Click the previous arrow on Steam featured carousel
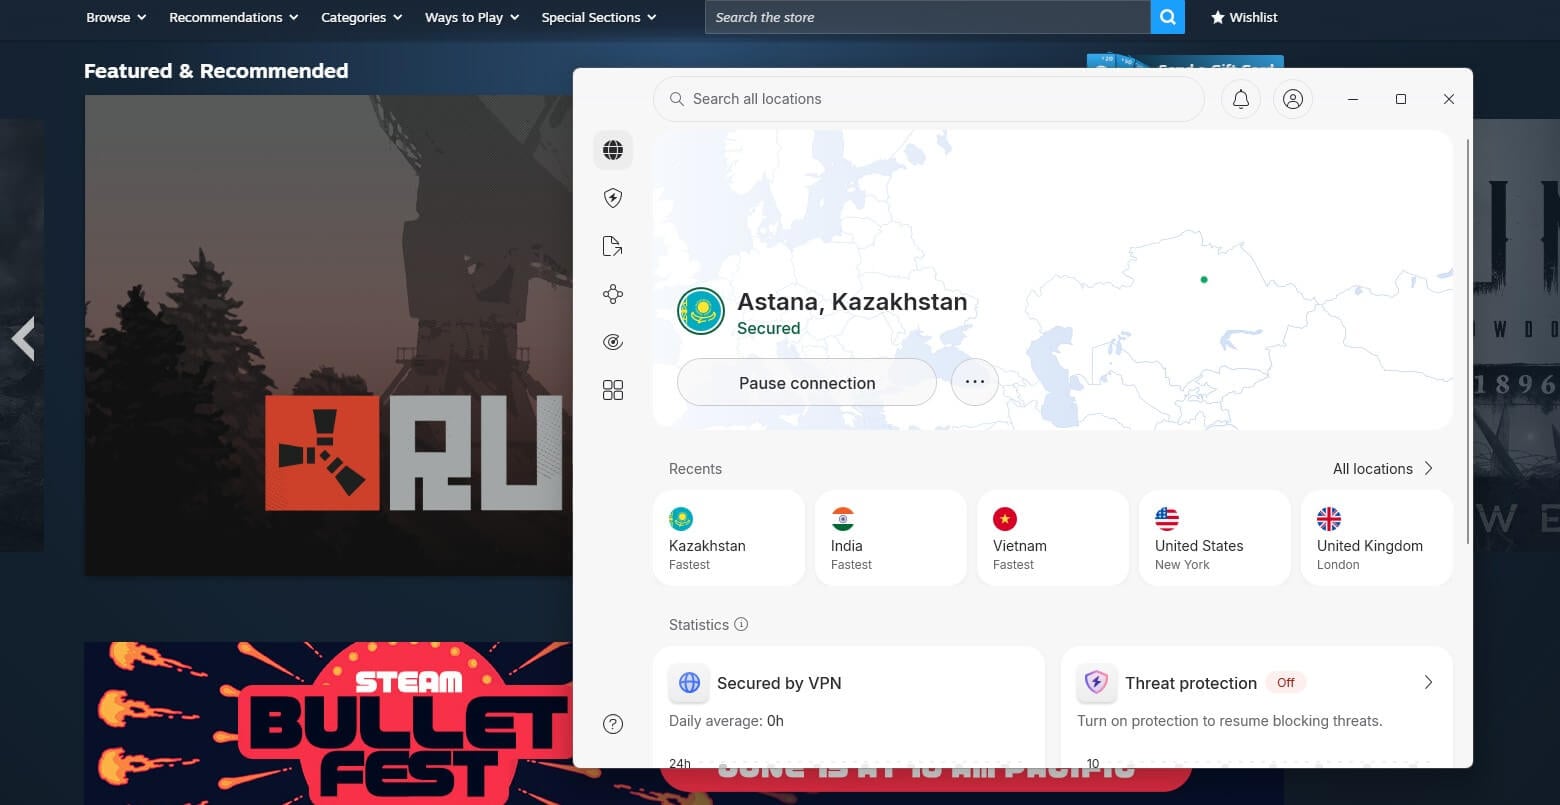This screenshot has height=805, width=1560. point(24,339)
